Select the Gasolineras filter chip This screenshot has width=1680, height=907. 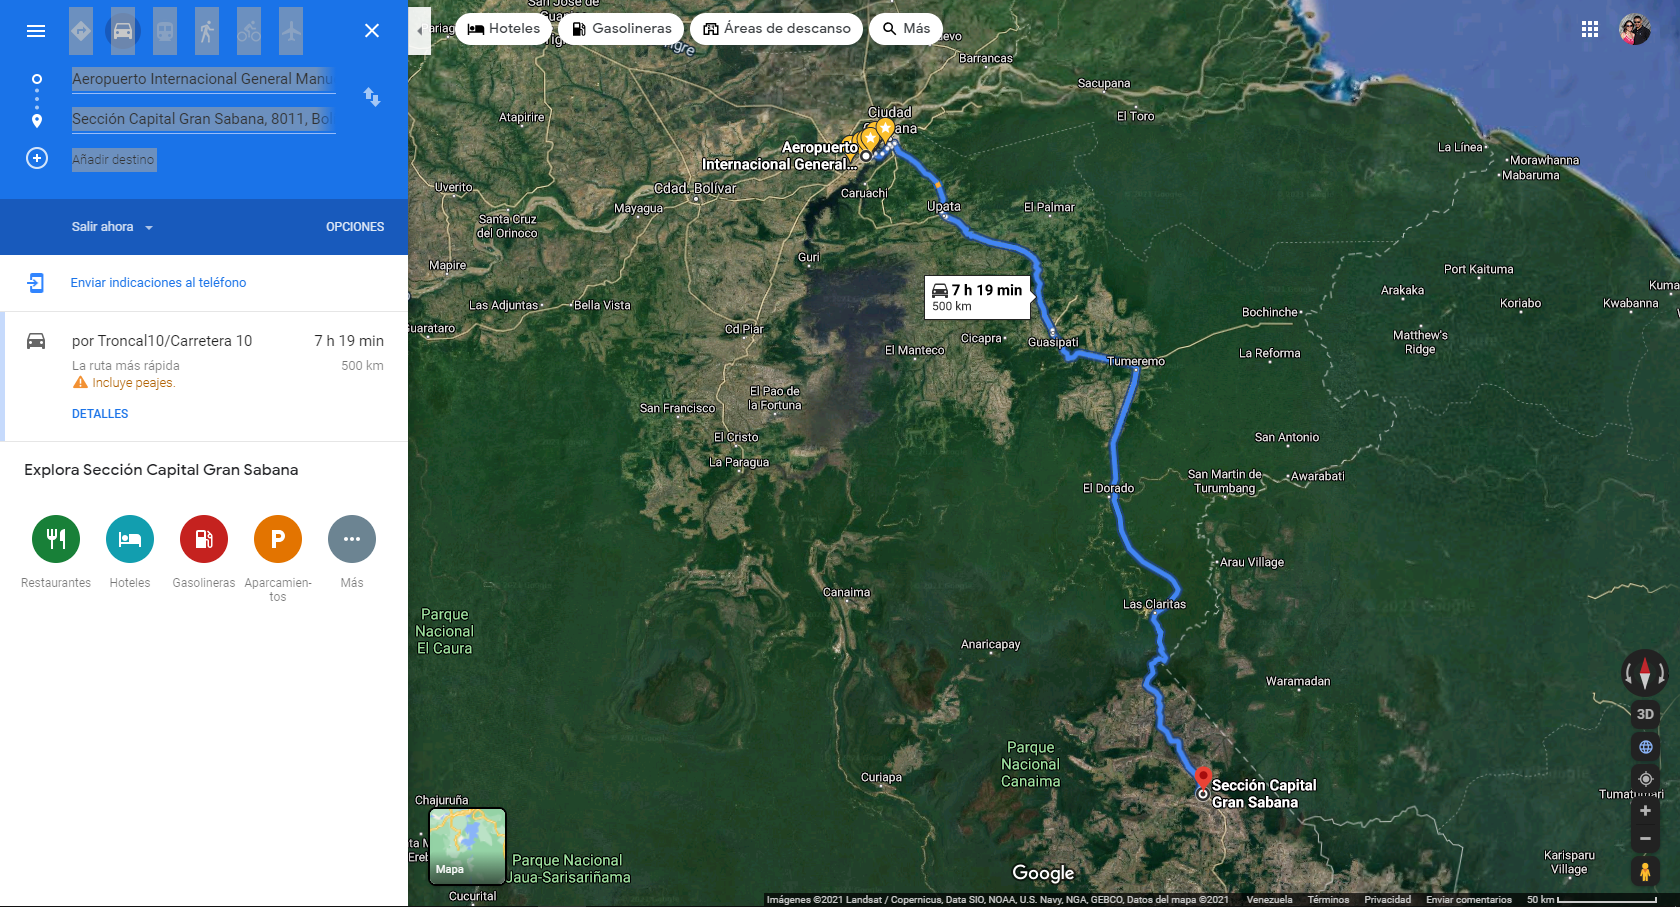point(621,29)
